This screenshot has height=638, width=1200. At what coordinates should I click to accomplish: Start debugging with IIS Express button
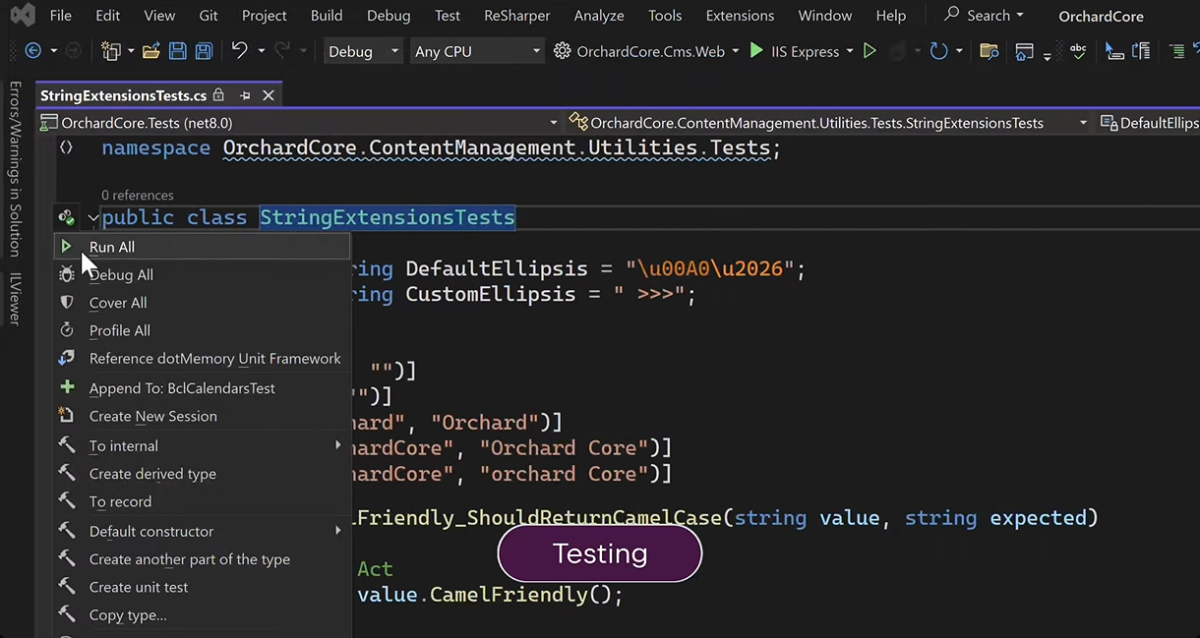click(x=795, y=51)
